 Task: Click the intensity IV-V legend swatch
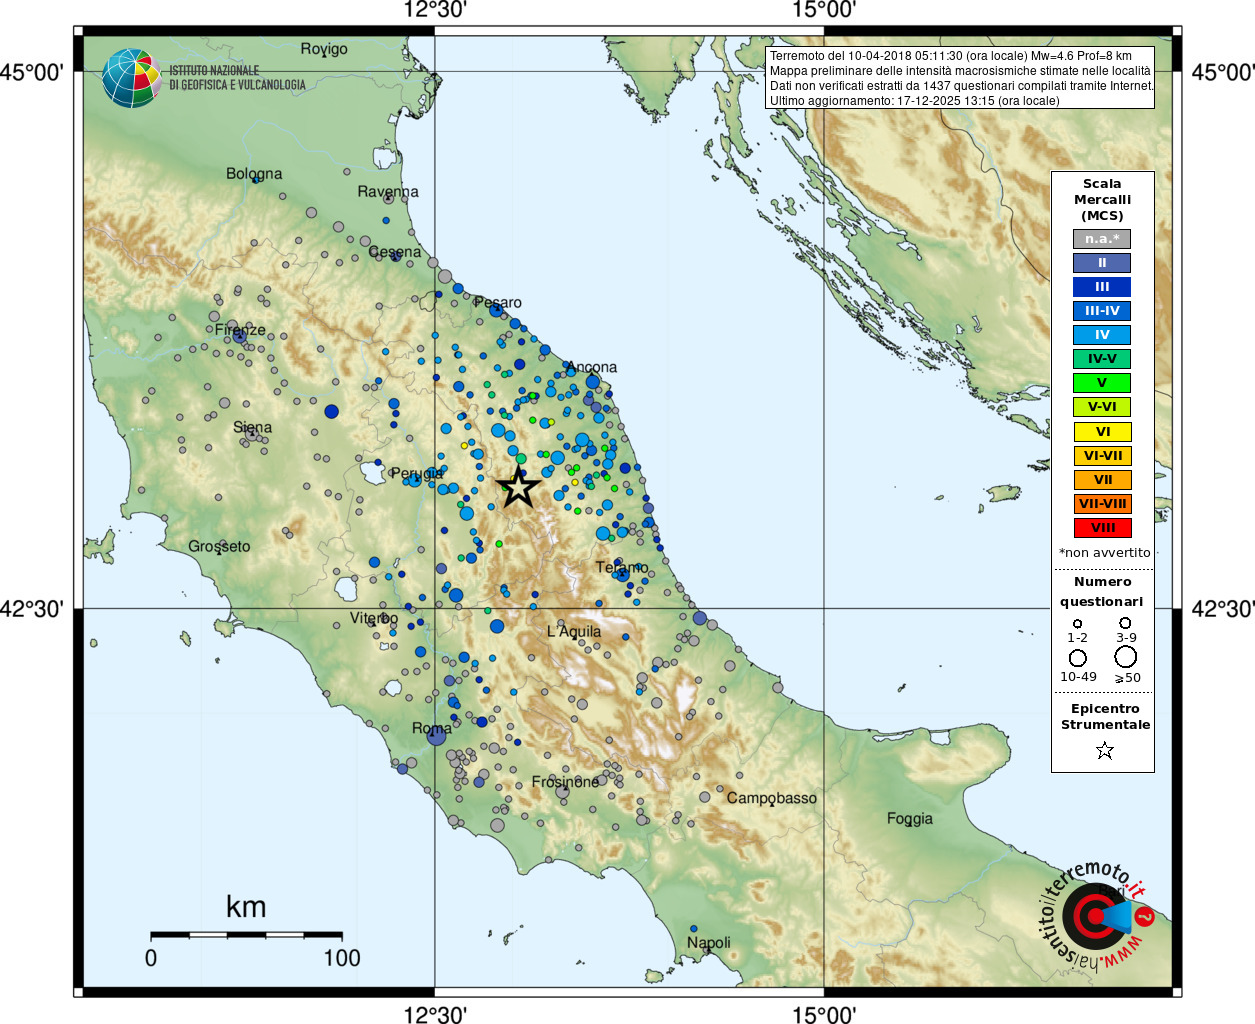(x=1102, y=359)
